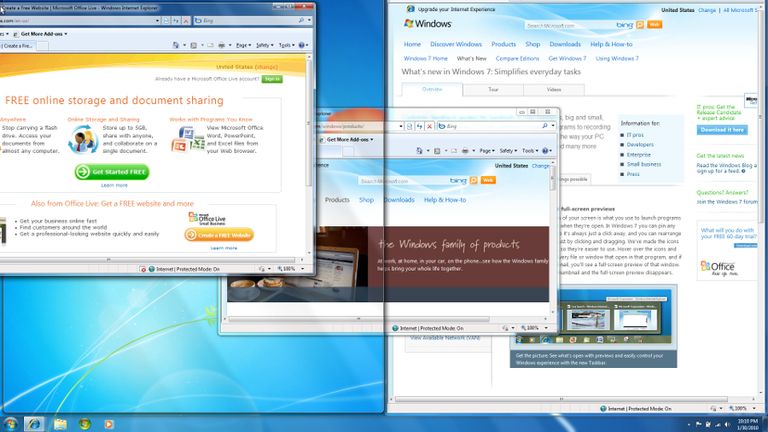Click volume speaker icon in system tray
The image size is (768, 432).
pos(727,424)
